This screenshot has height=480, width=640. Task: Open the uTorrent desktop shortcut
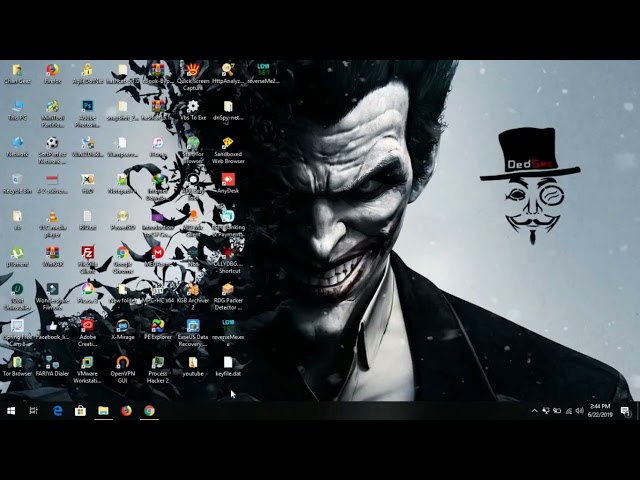(17, 257)
